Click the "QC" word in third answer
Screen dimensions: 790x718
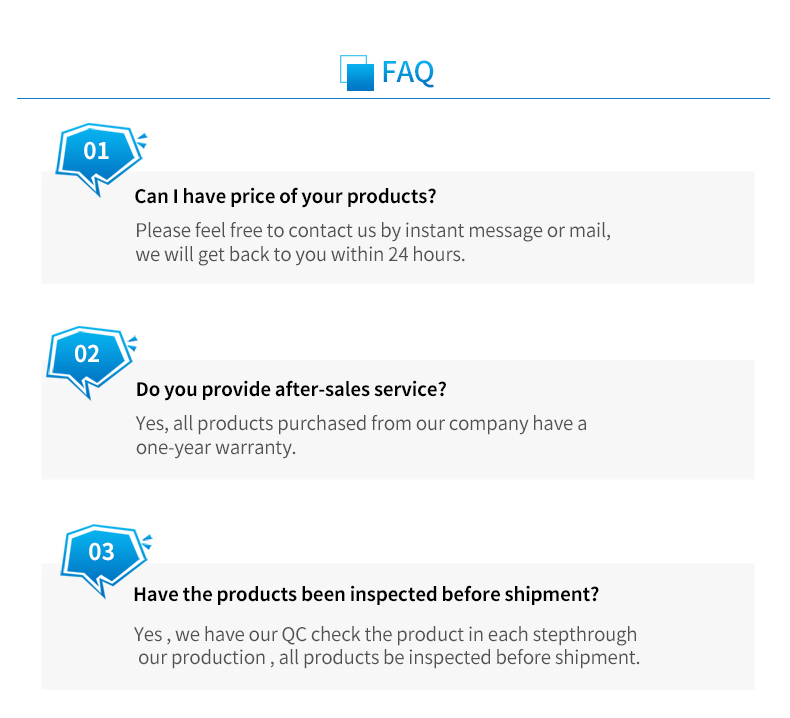point(295,634)
